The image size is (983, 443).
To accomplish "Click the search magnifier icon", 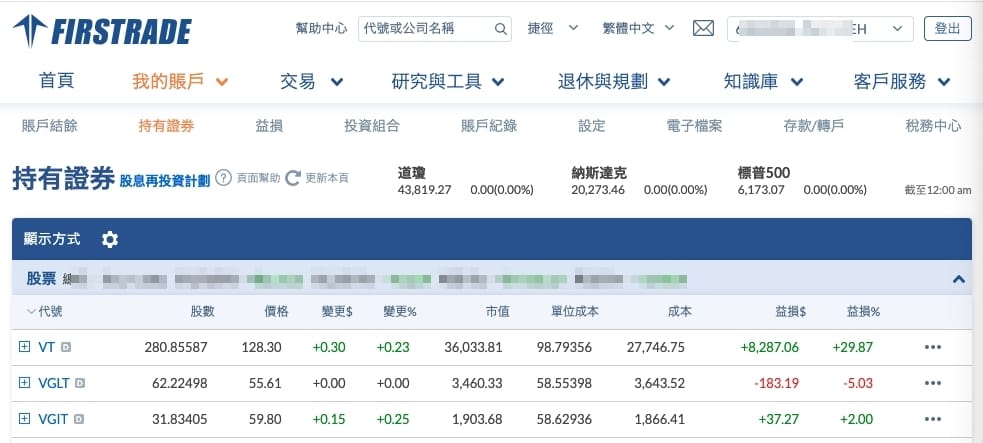I will [x=500, y=29].
